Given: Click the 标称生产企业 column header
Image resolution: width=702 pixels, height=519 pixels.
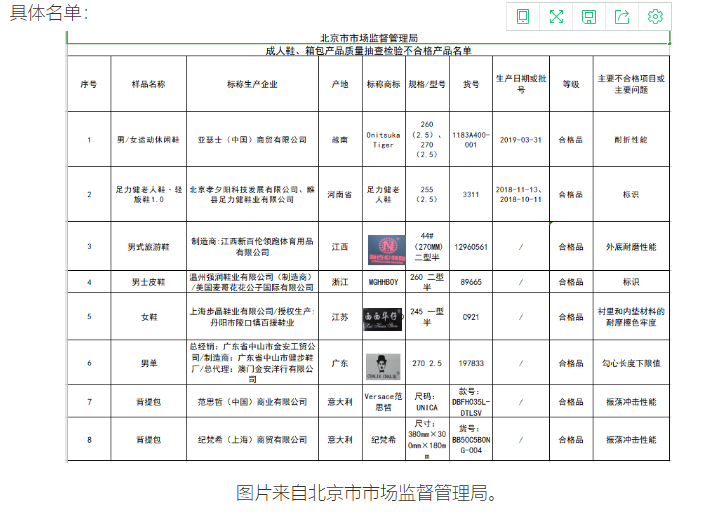Looking at the screenshot, I should [x=251, y=85].
